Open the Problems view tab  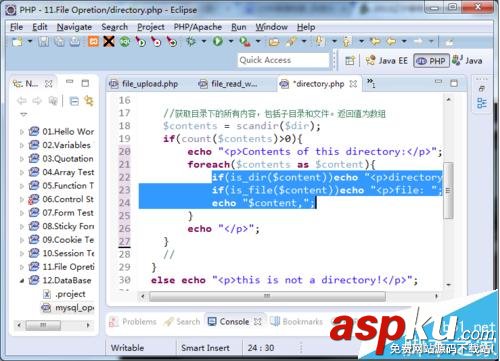coord(133,322)
